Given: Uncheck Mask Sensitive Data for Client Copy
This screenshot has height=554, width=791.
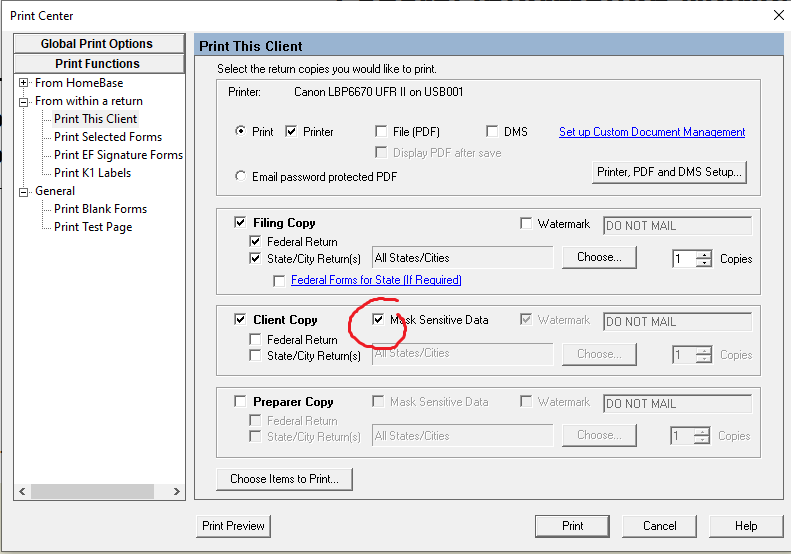Looking at the screenshot, I should coord(379,320).
